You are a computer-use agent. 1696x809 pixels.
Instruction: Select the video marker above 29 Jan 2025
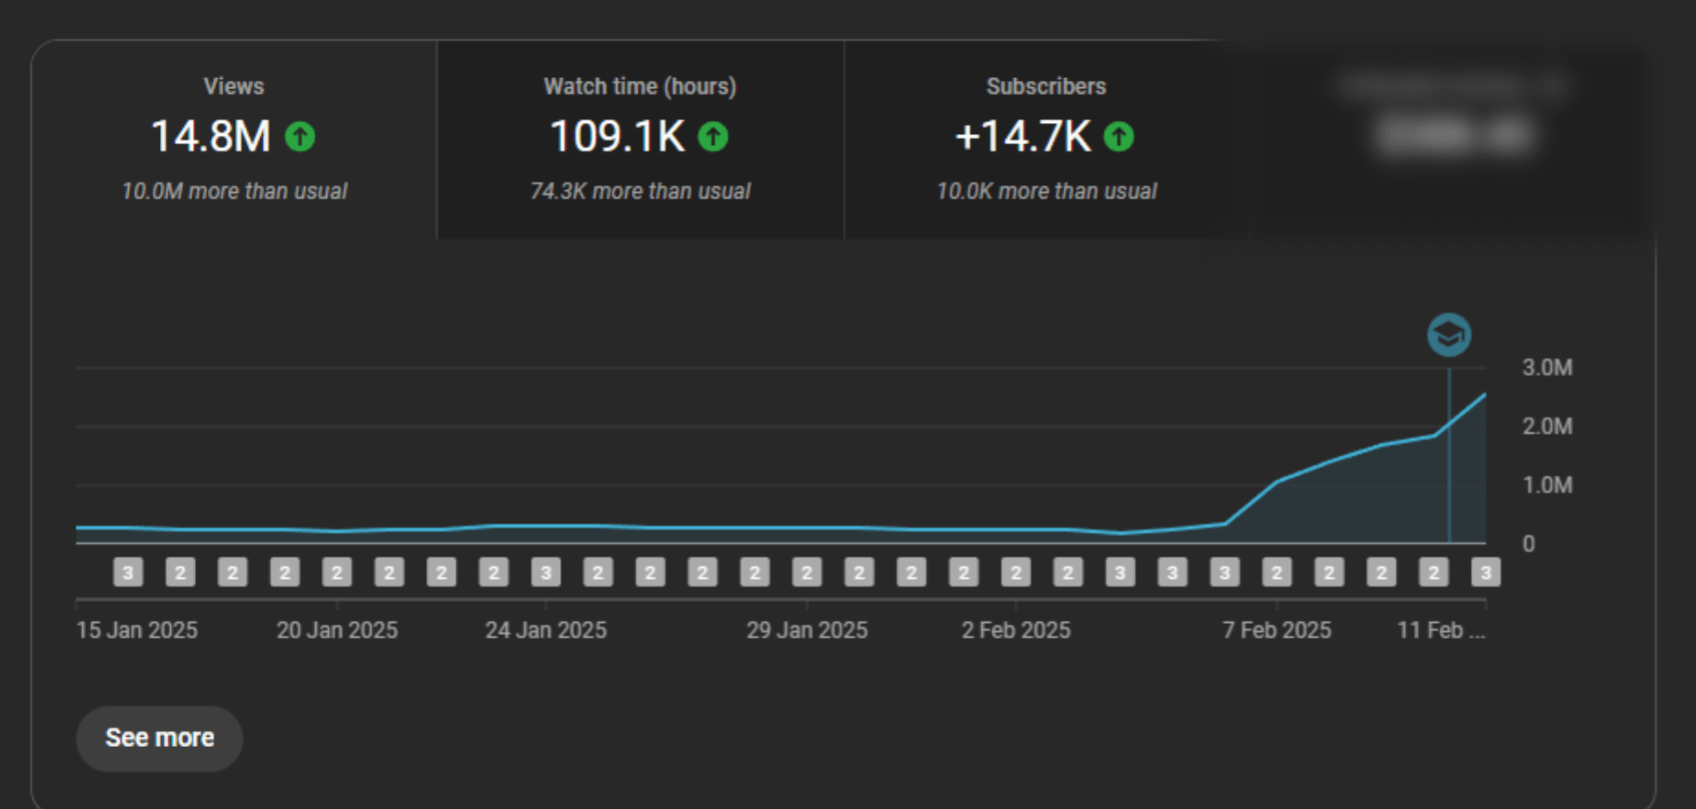[807, 572]
